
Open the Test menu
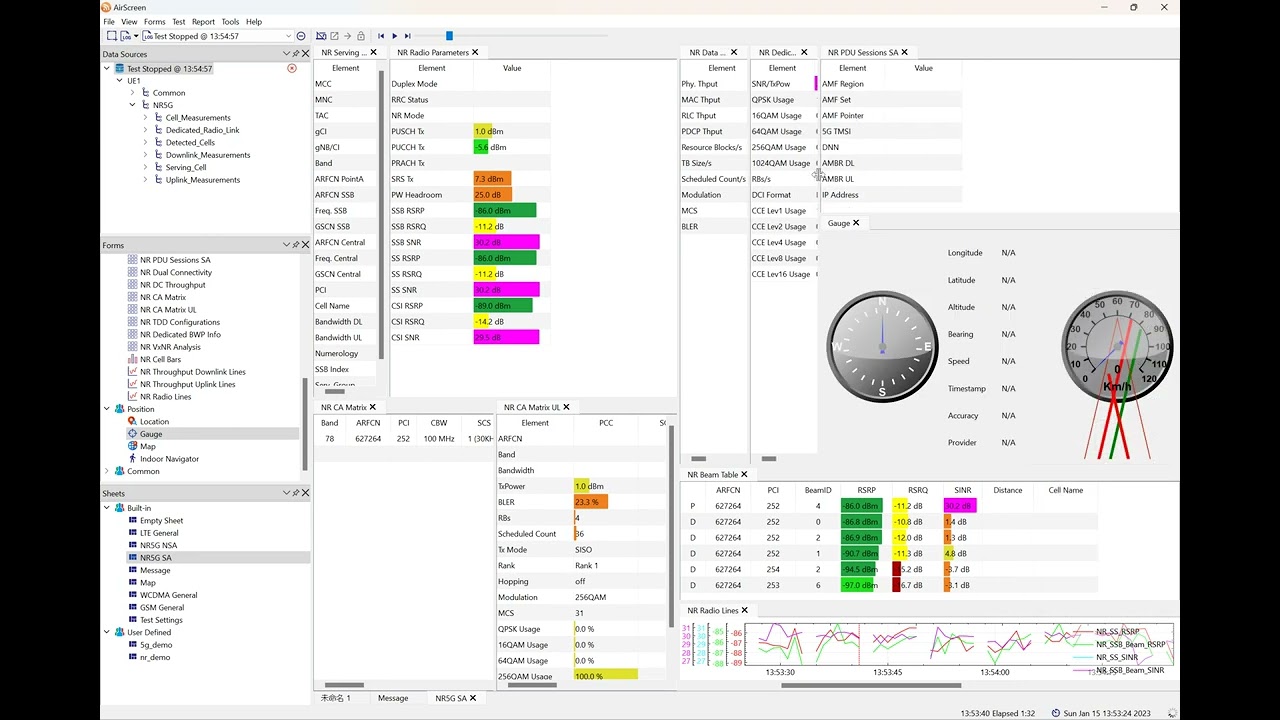pos(179,21)
